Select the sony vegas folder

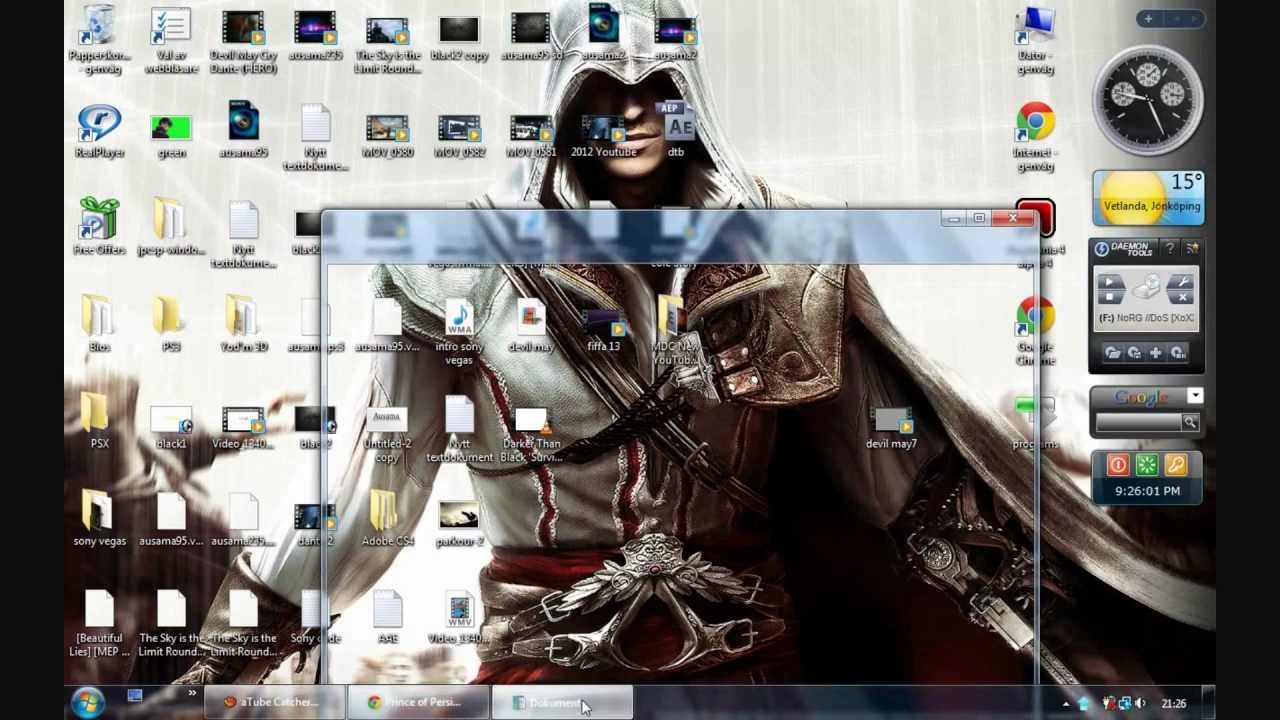pos(99,518)
